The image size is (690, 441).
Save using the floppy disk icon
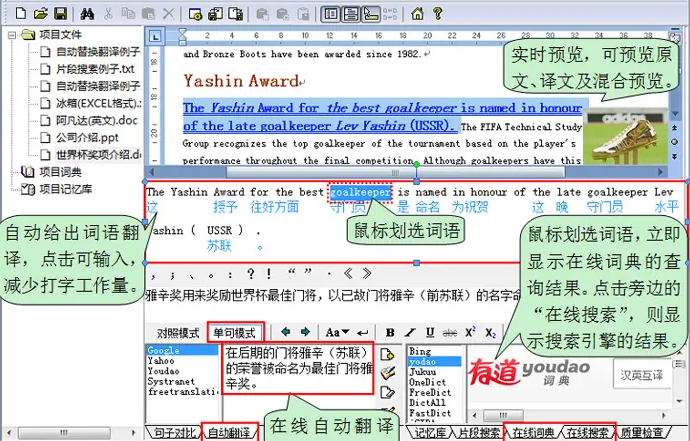[x=60, y=13]
